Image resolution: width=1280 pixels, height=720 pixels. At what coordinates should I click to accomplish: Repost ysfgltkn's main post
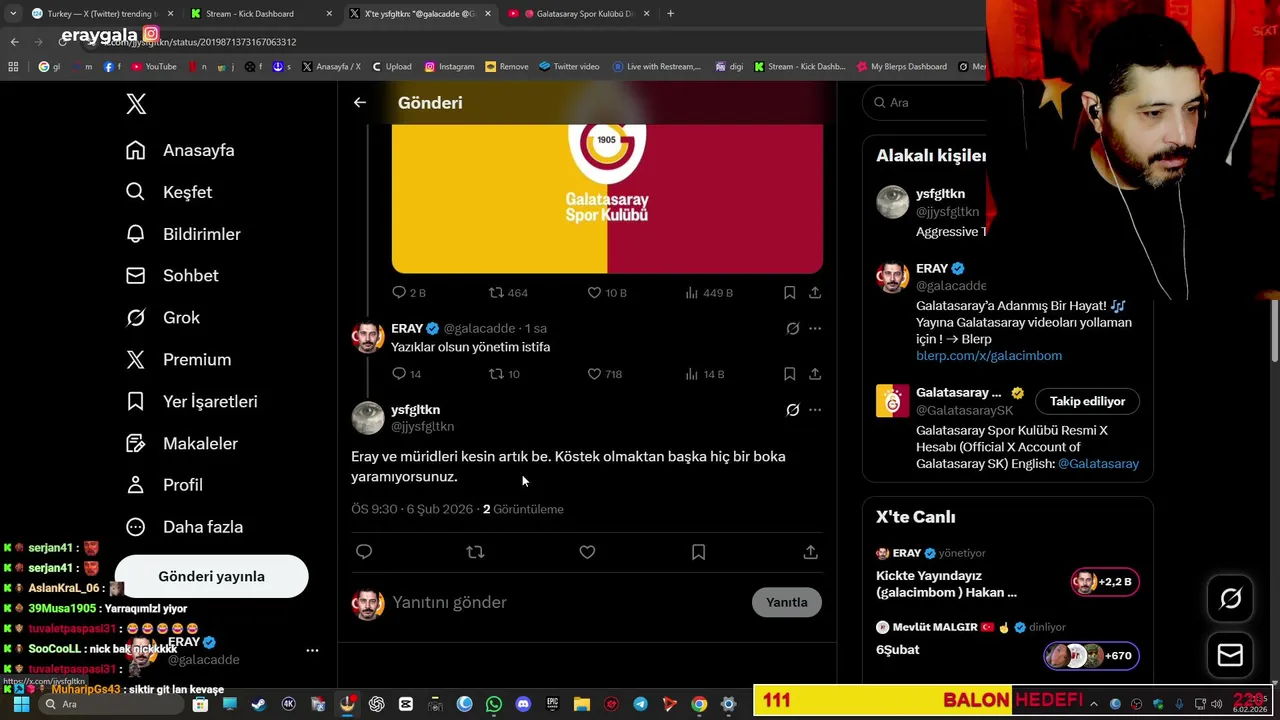click(x=475, y=552)
